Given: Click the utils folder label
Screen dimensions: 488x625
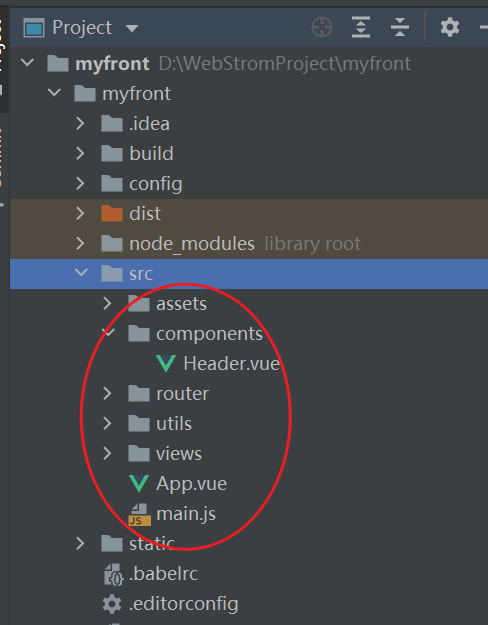Looking at the screenshot, I should point(174,423).
